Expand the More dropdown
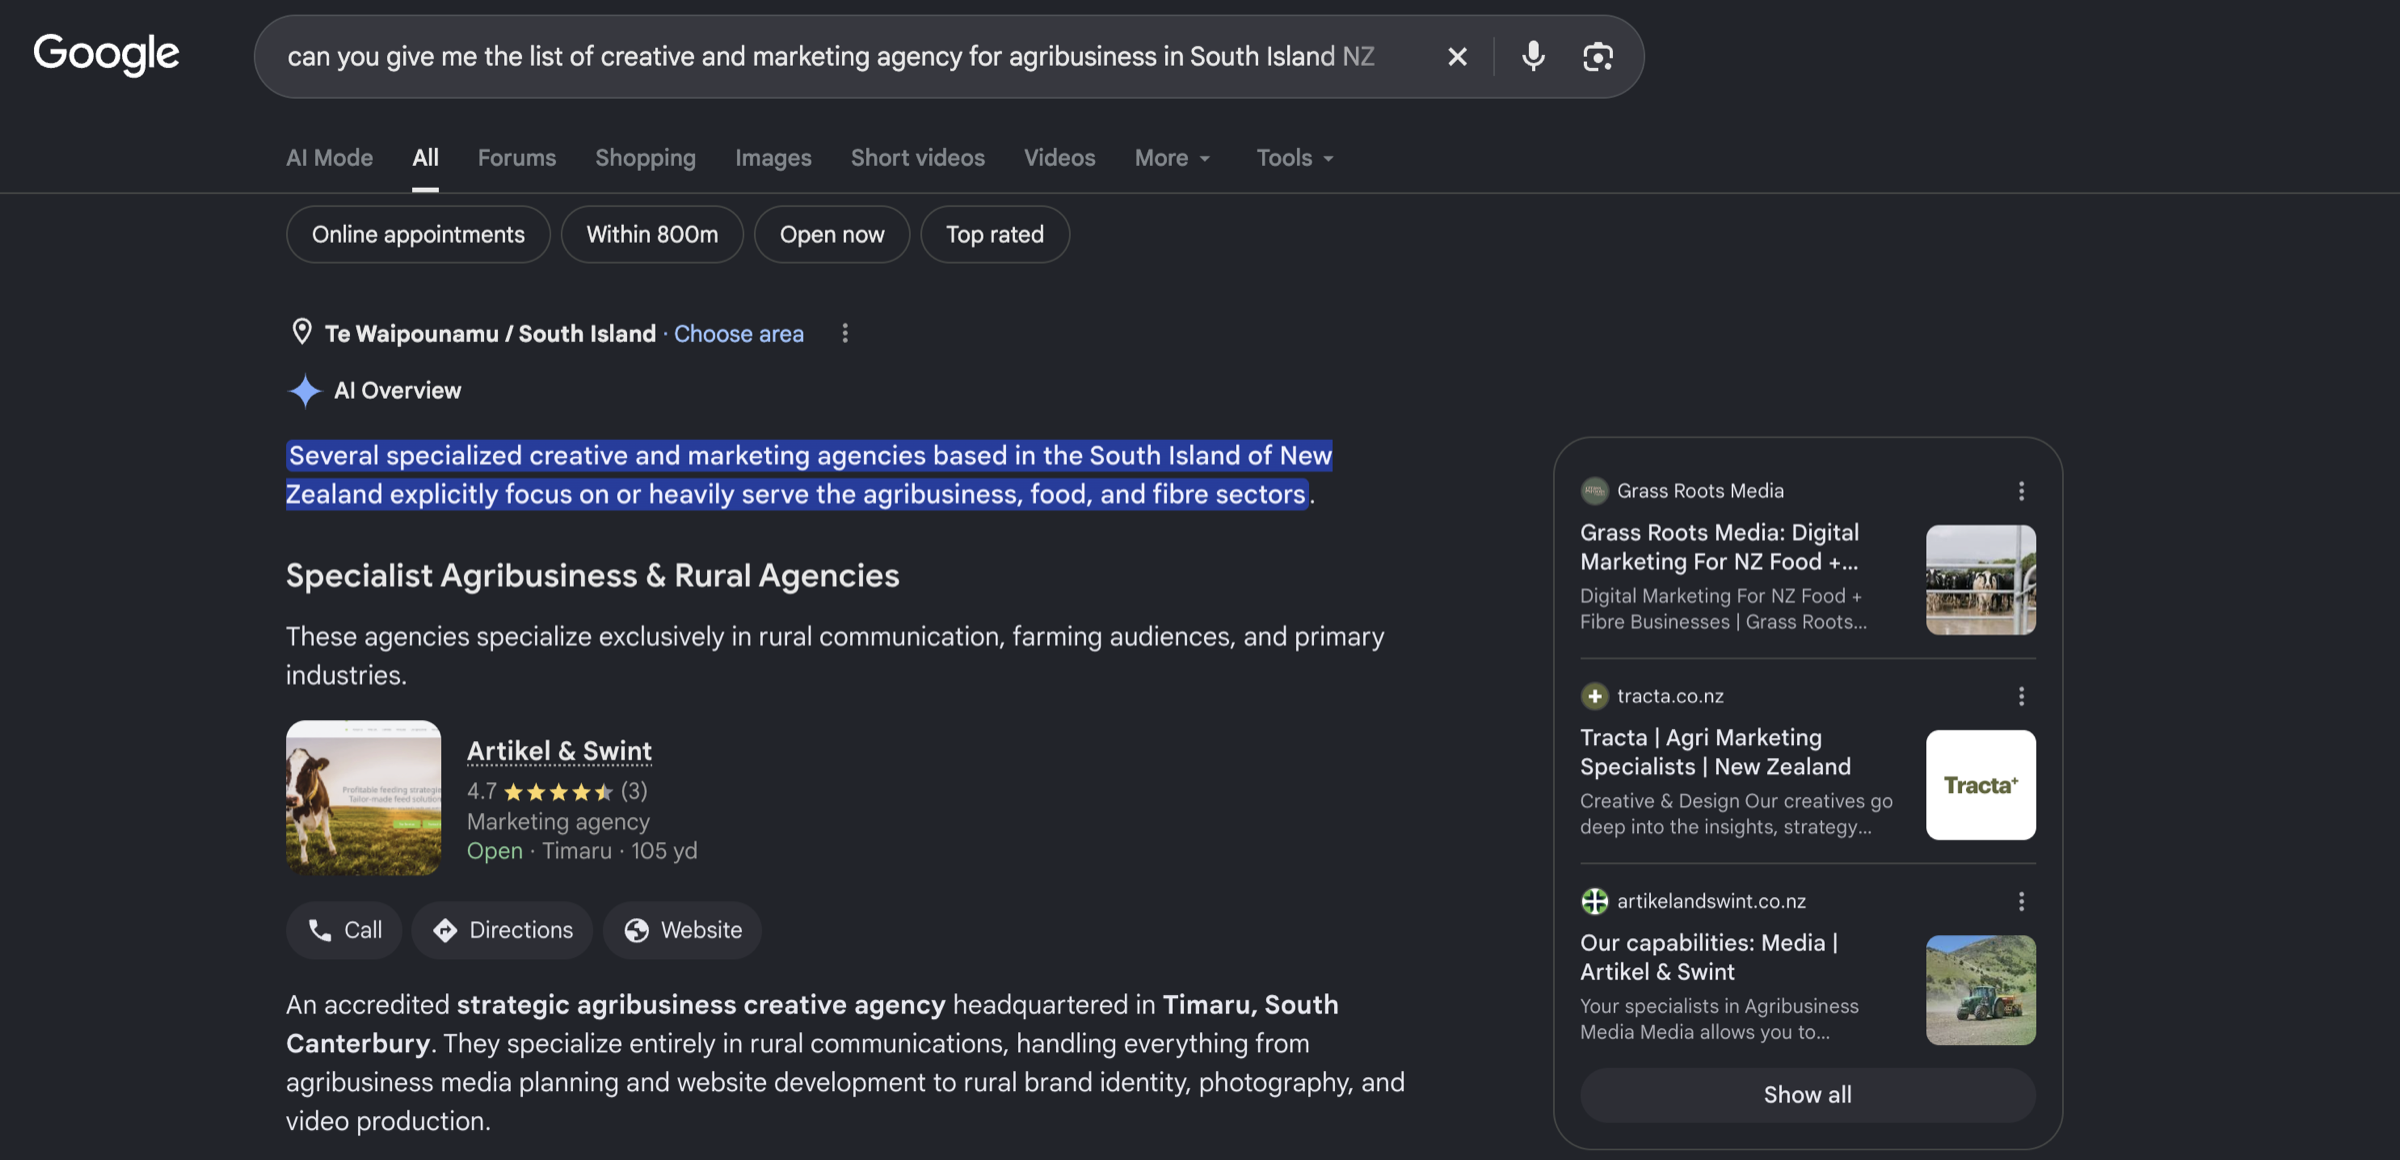Image resolution: width=2400 pixels, height=1160 pixels. pos(1172,158)
